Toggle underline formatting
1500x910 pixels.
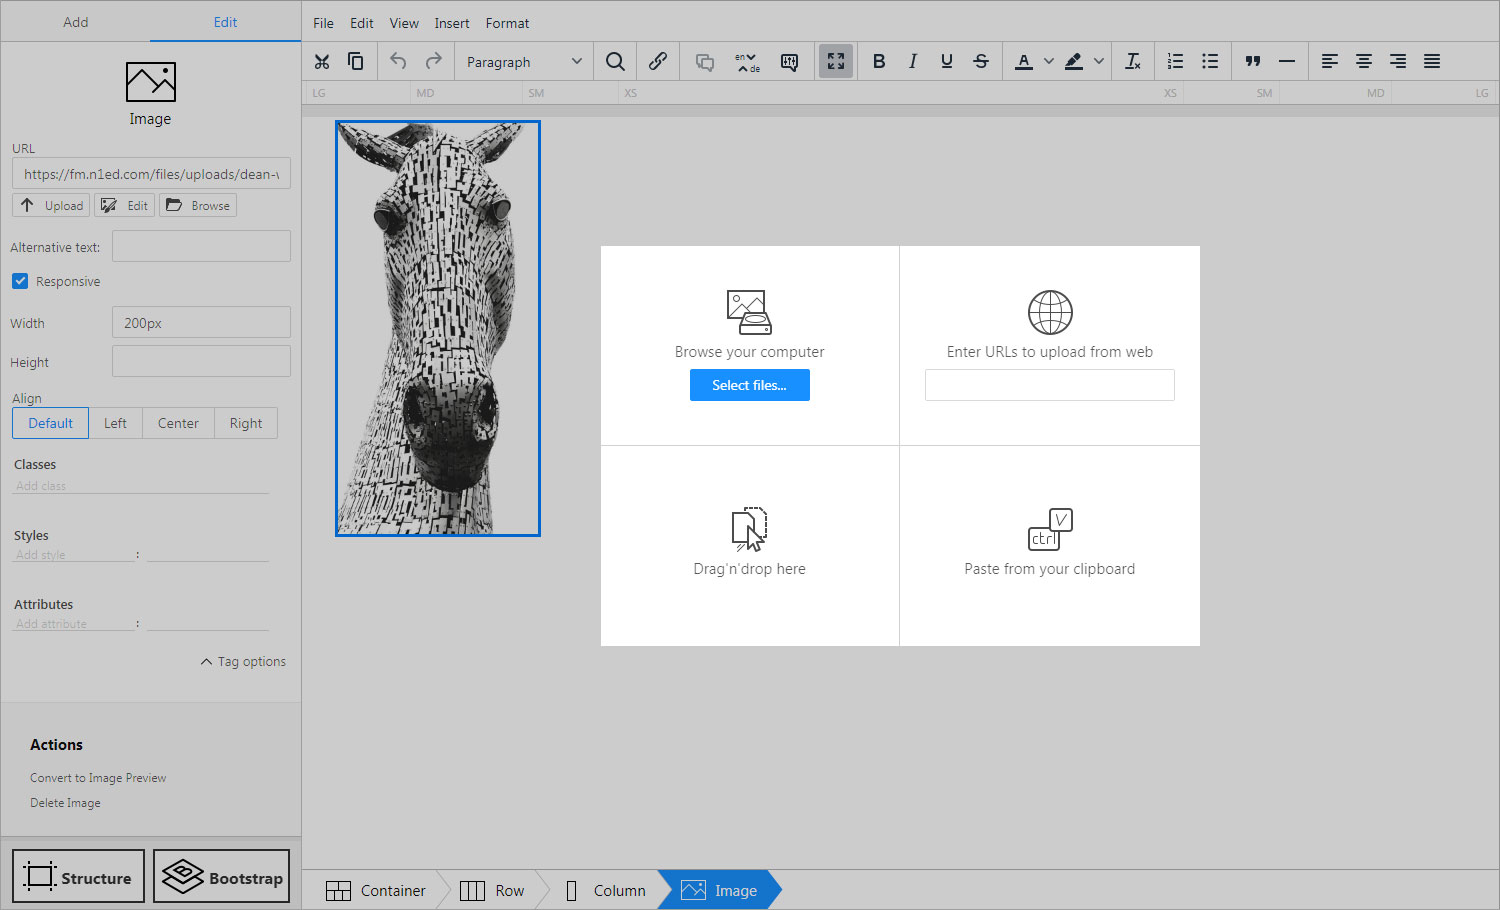click(x=947, y=62)
